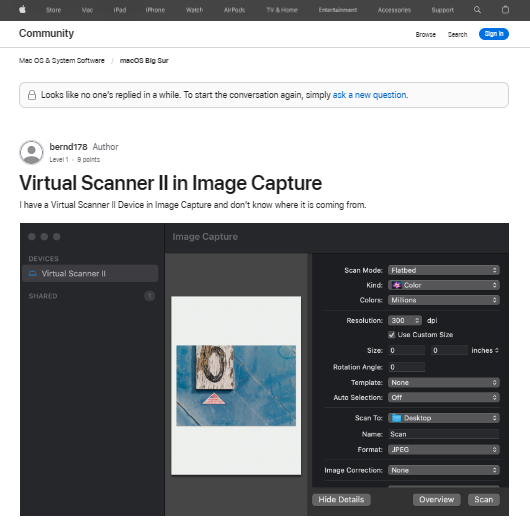Screen dimensions: 530x521
Task: Open the Kind Color dropdown
Action: pos(443,285)
